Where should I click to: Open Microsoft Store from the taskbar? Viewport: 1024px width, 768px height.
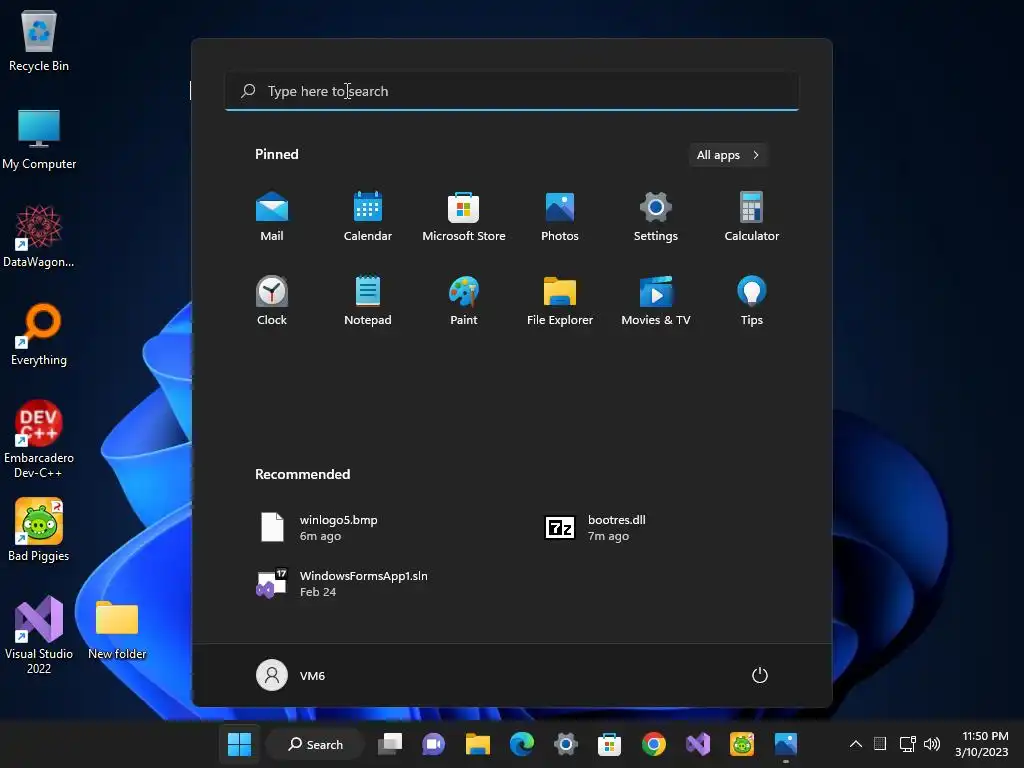coord(609,744)
